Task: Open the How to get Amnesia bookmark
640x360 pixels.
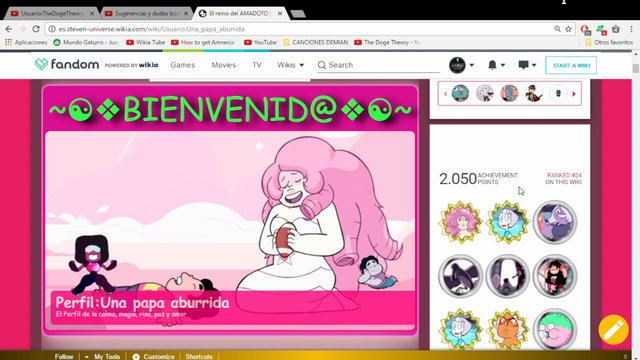Action: pos(203,42)
